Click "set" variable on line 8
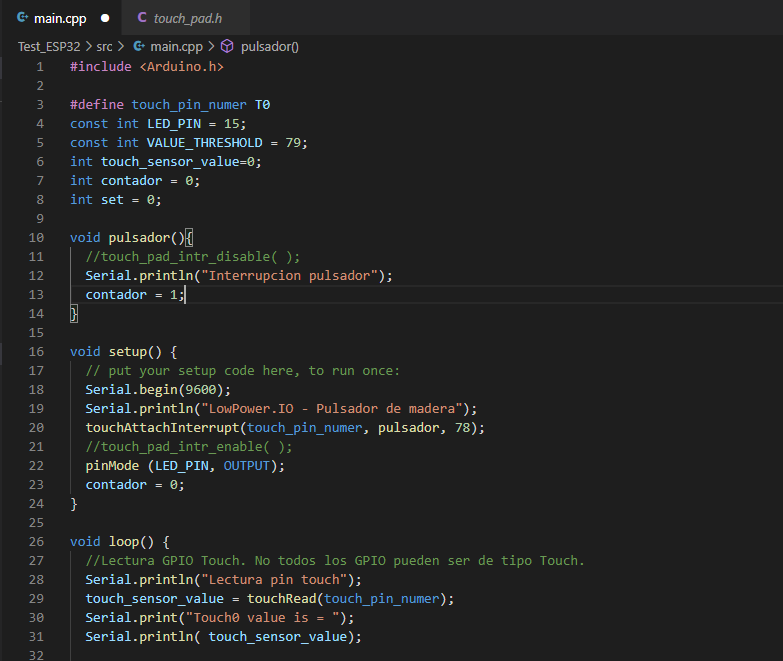This screenshot has height=661, width=783. pos(112,200)
